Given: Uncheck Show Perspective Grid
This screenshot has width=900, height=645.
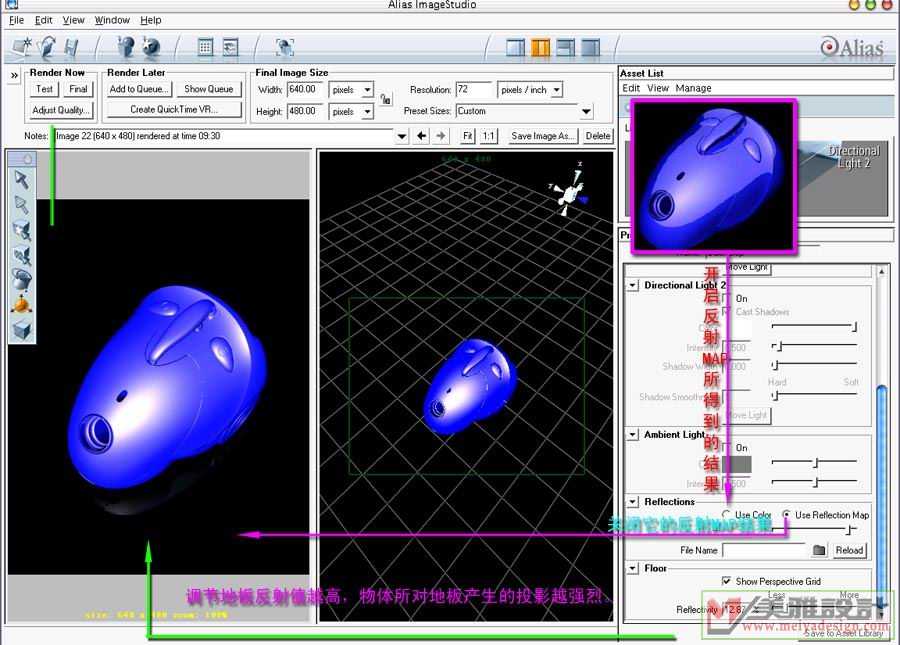Looking at the screenshot, I should click(727, 581).
